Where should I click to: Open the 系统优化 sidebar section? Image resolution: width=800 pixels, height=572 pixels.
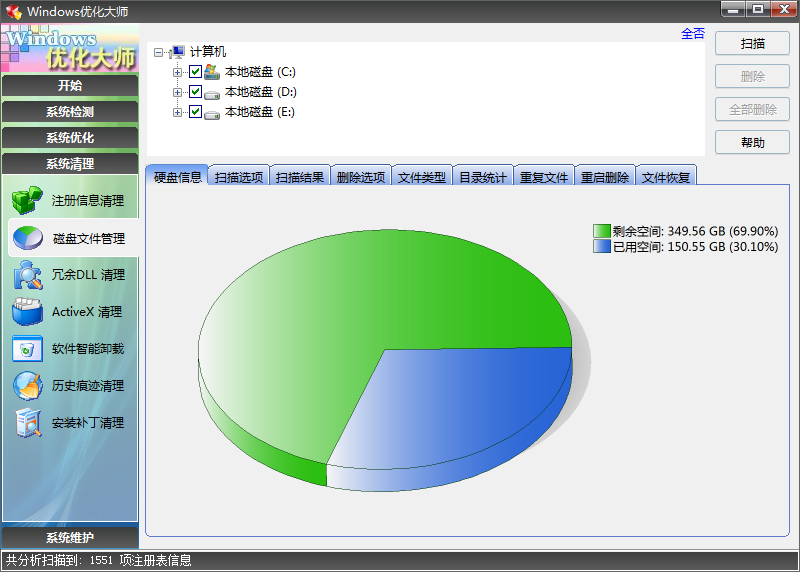click(70, 137)
